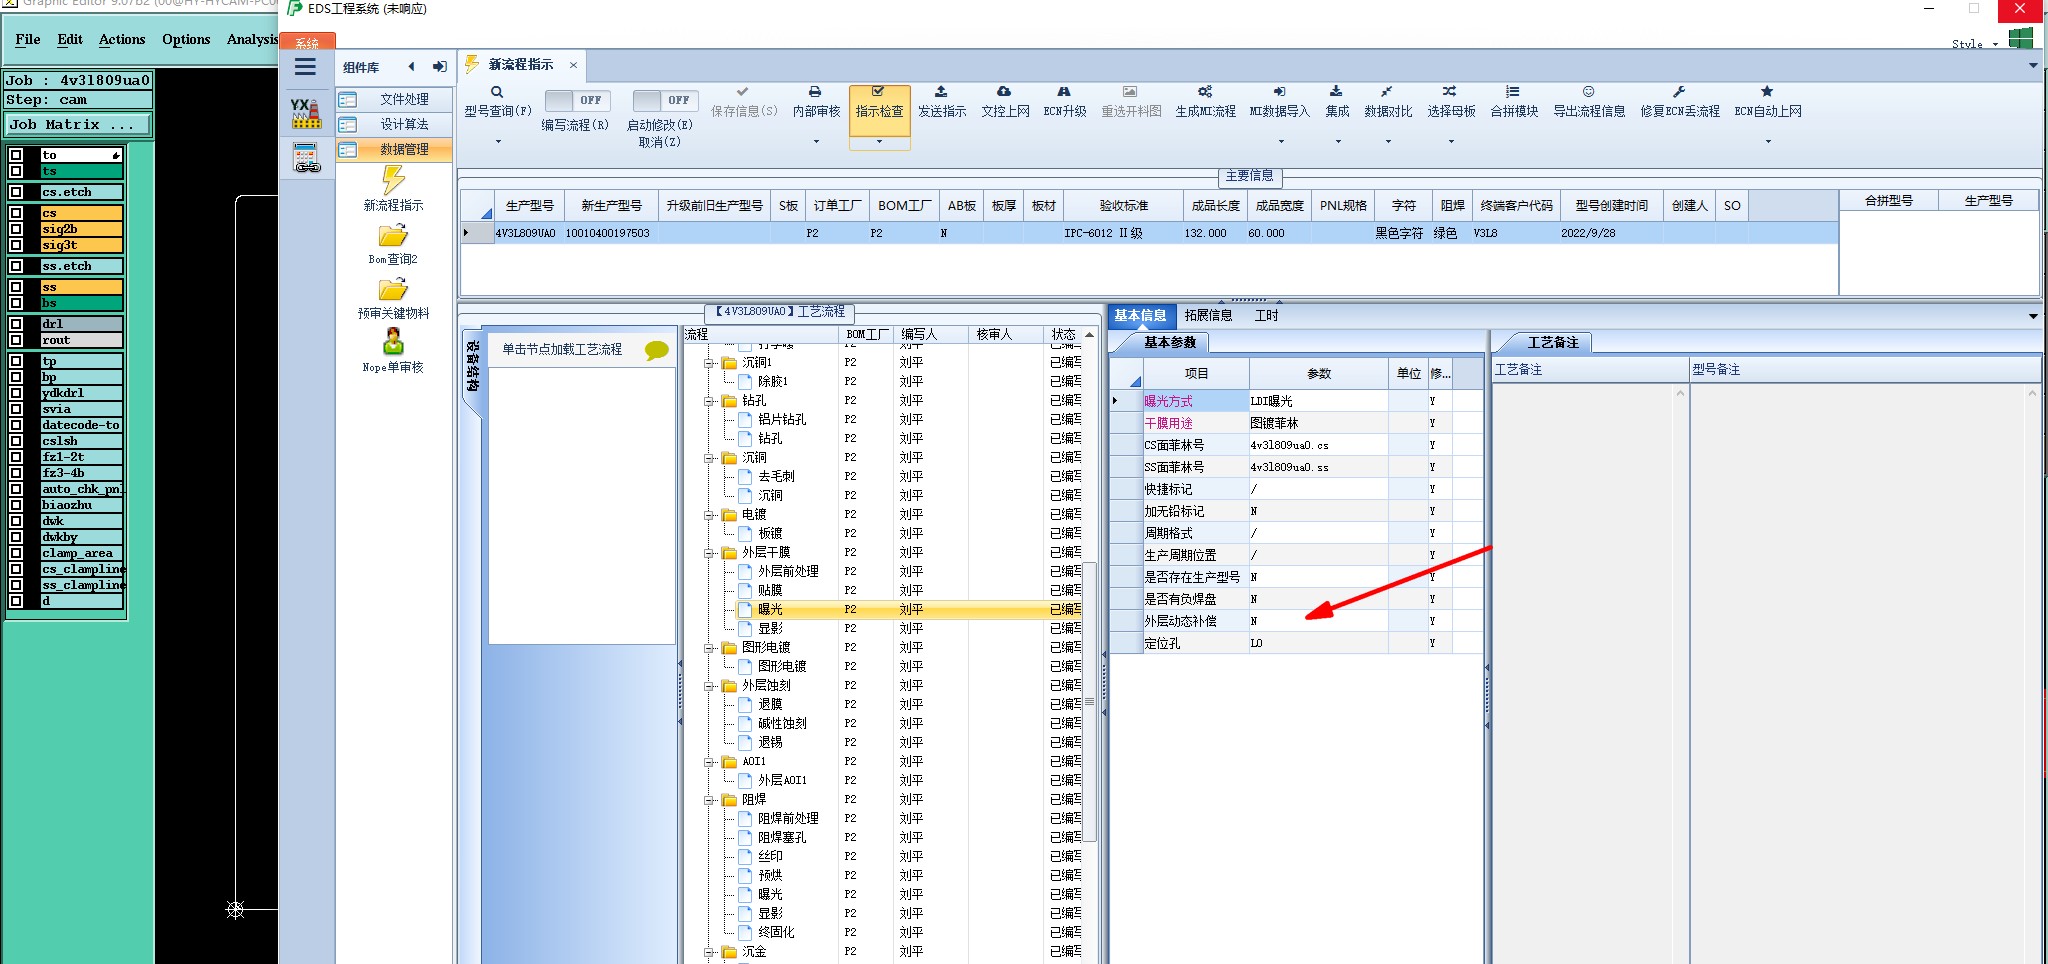
Task: Click the 保存信息 checkmark icon
Action: coord(742,92)
